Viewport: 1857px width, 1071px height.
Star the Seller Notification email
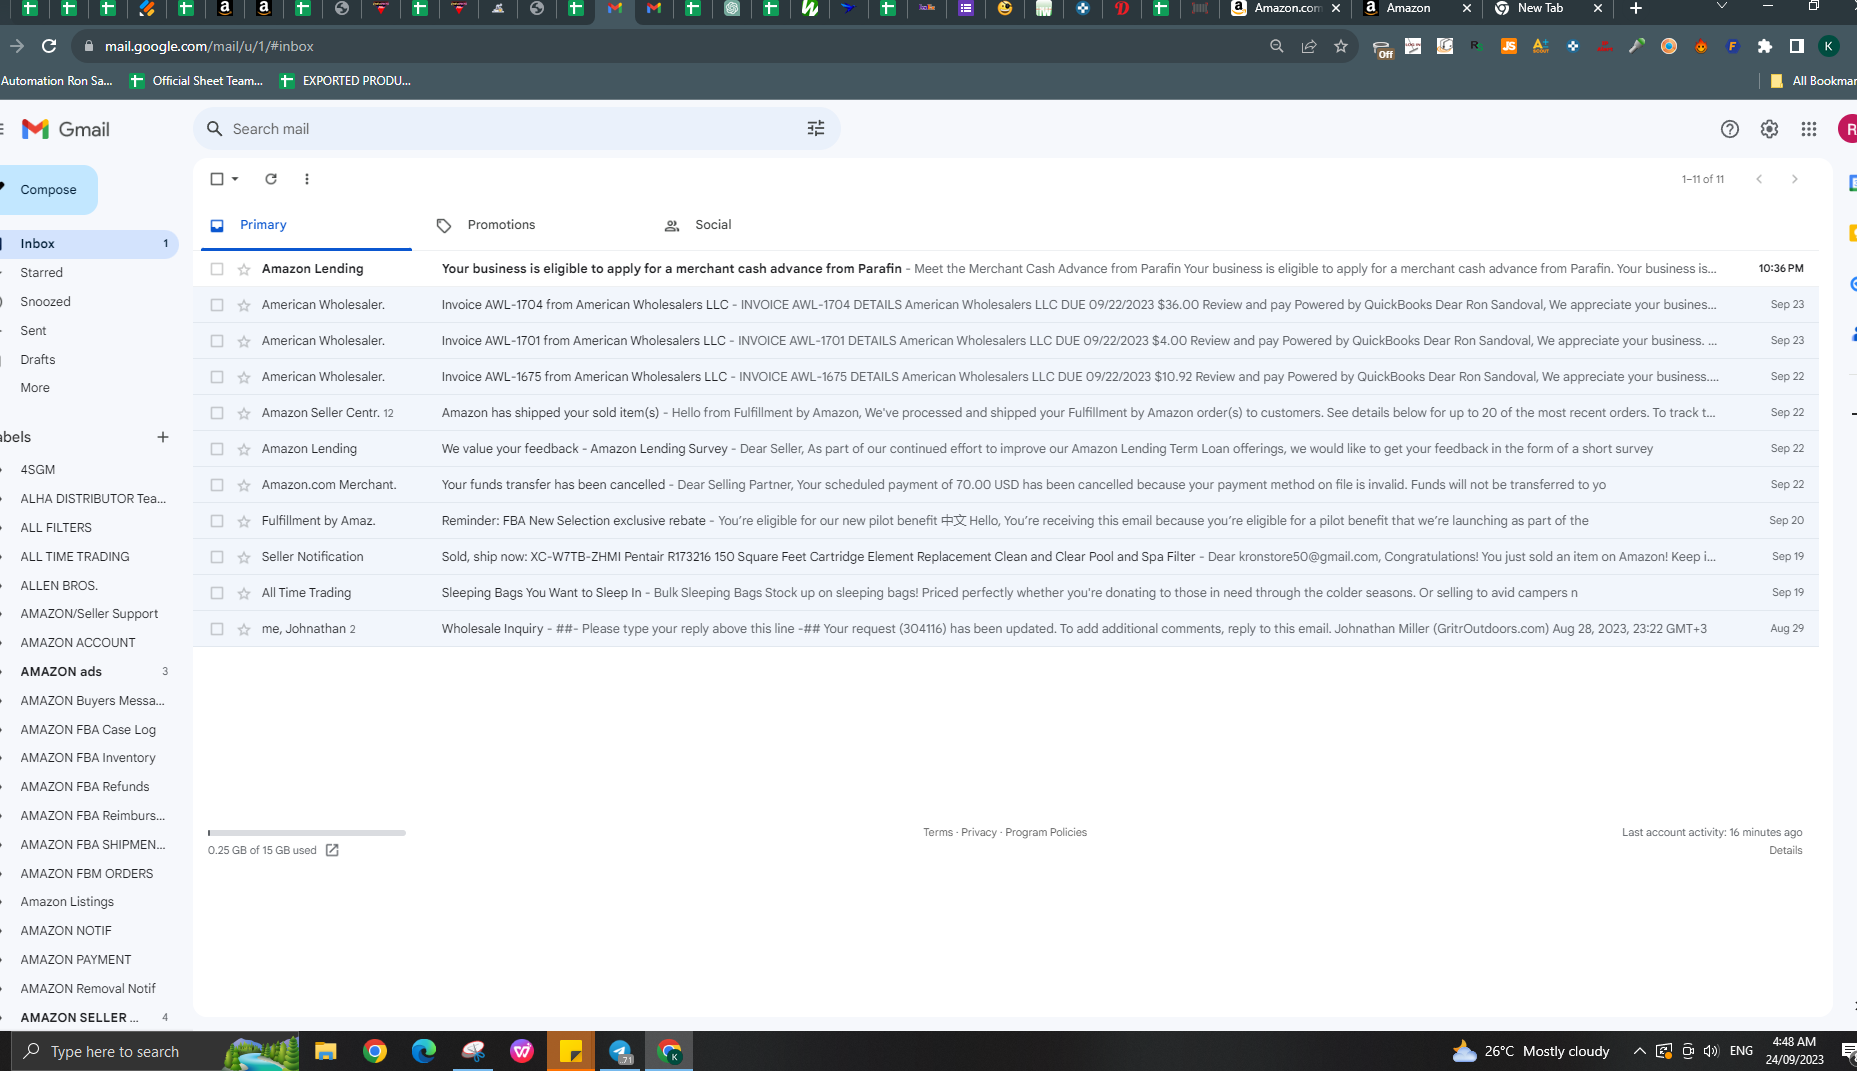tap(244, 557)
